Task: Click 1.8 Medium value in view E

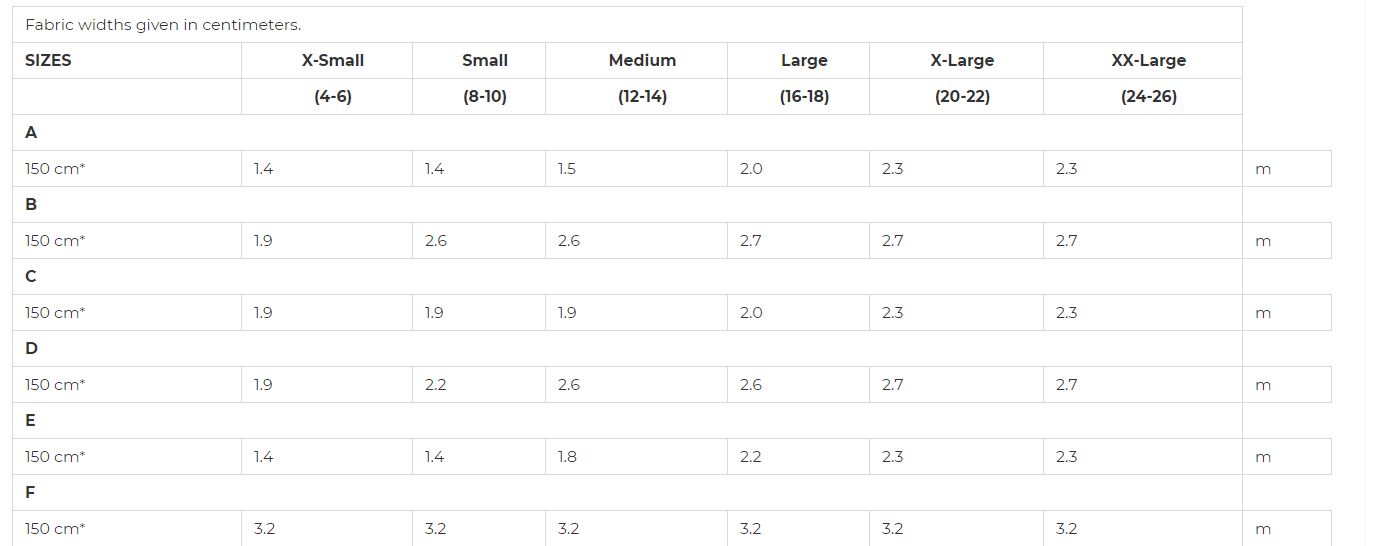Action: click(x=567, y=457)
